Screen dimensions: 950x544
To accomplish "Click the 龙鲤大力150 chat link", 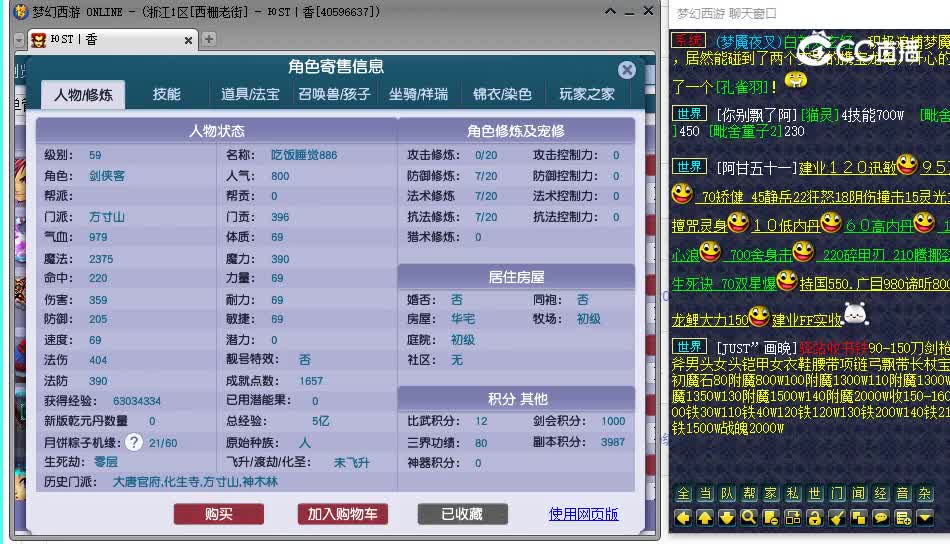I will [710, 319].
